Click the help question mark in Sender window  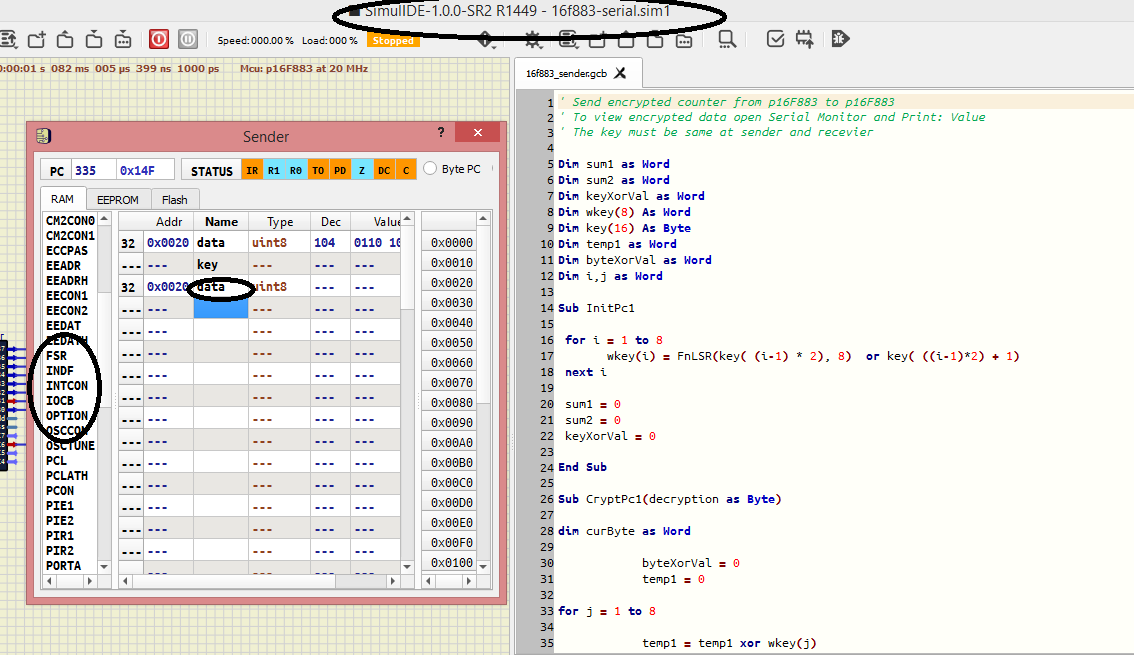click(x=441, y=133)
